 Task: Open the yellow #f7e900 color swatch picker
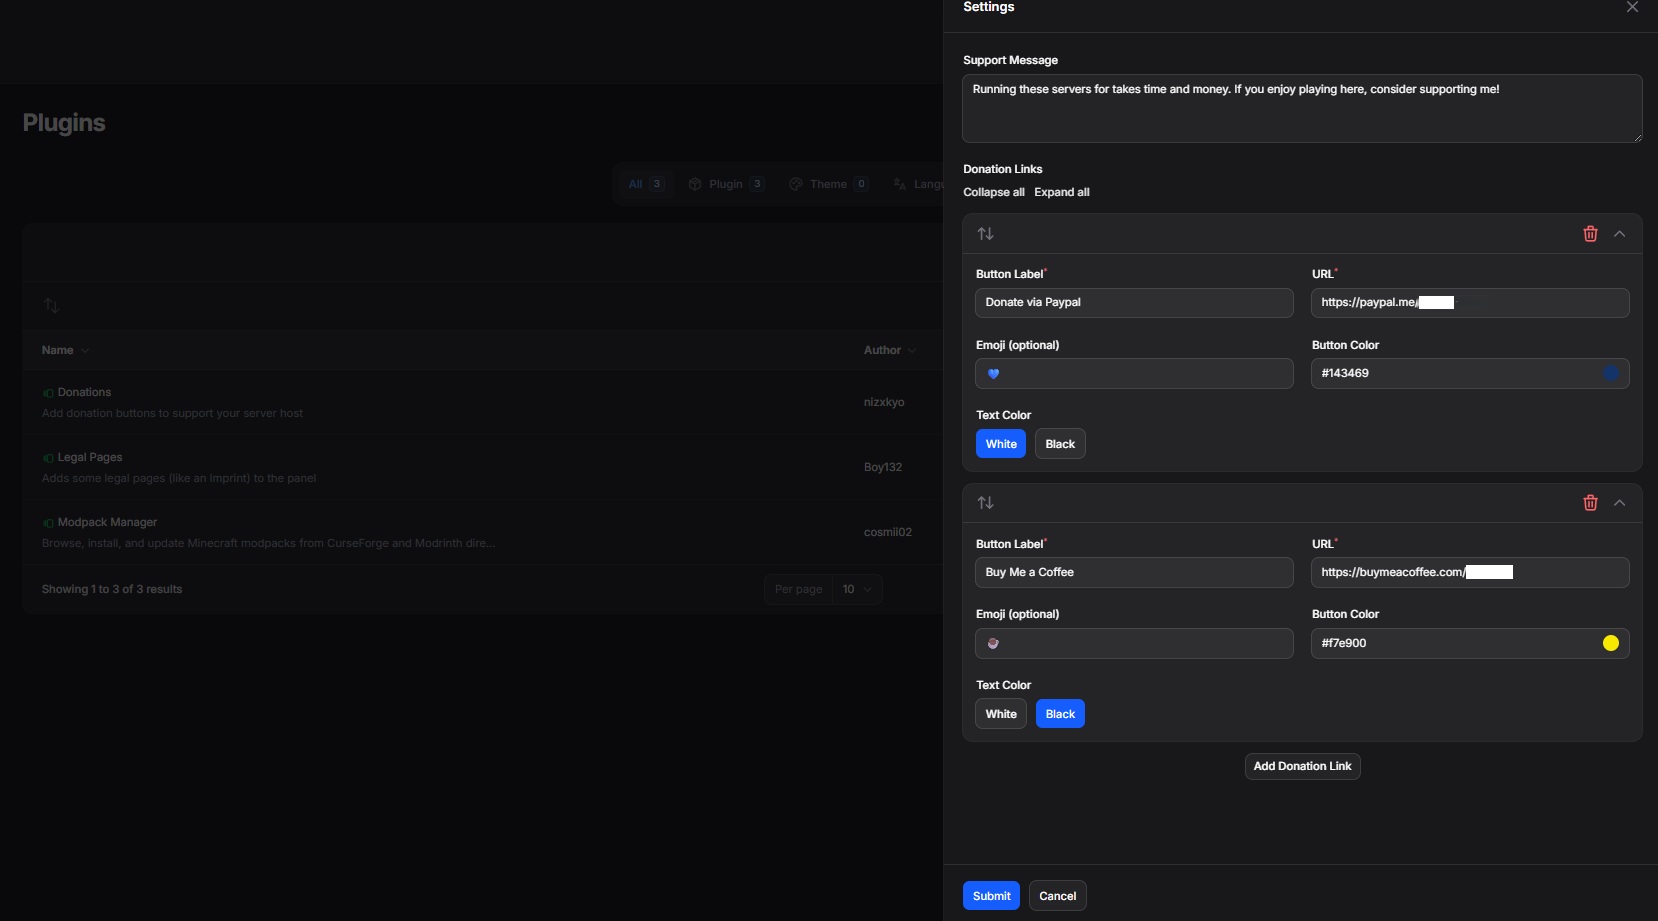click(x=1611, y=643)
